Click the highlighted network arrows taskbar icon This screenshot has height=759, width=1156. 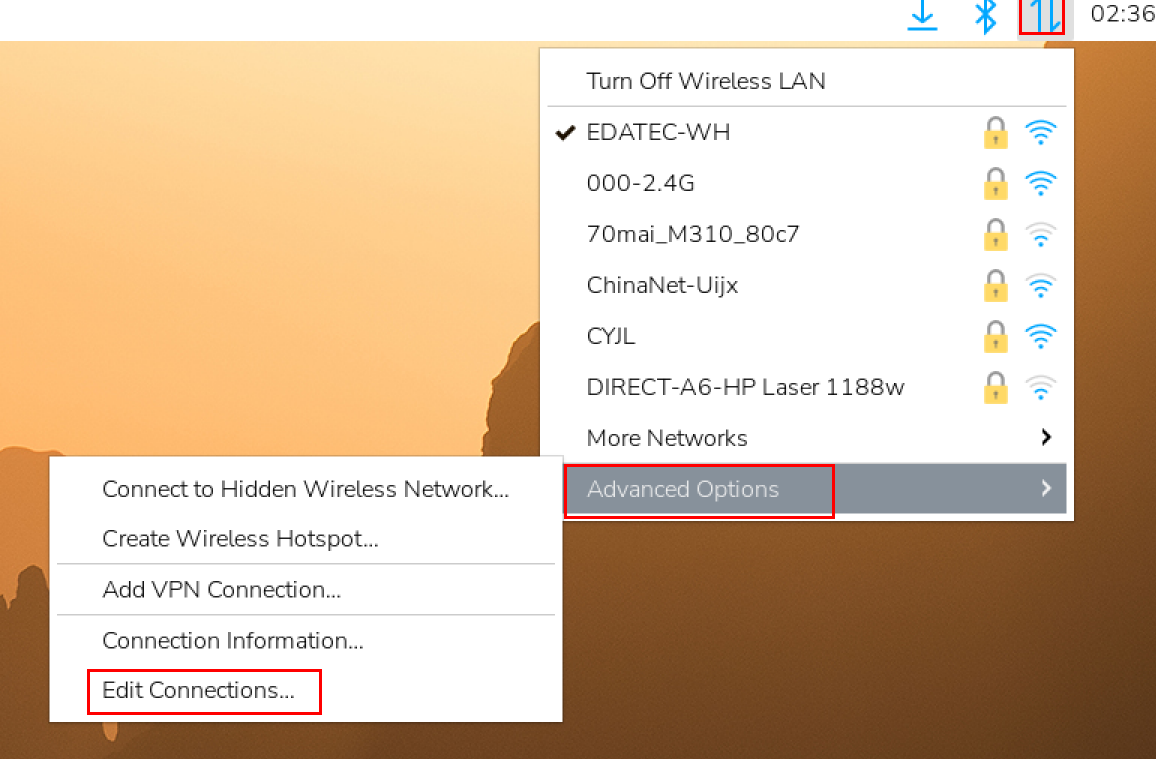point(1043,17)
